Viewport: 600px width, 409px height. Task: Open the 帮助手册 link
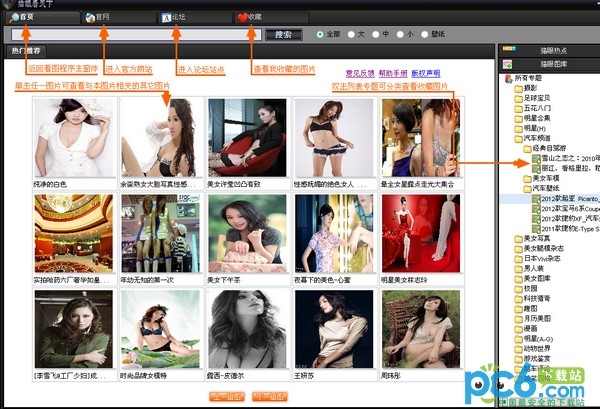click(x=393, y=73)
